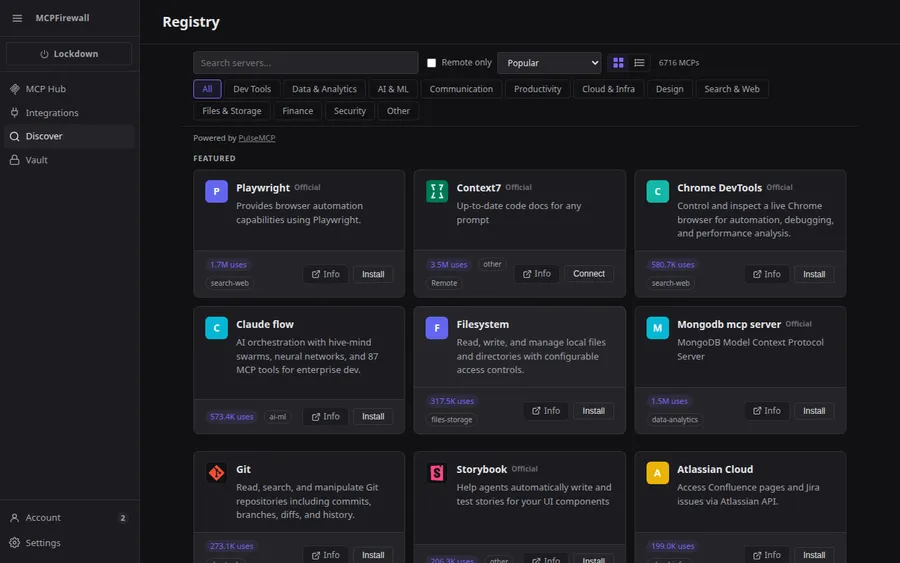Screen dimensions: 900x563
Task: Install the Claude flow server
Action: (373, 417)
